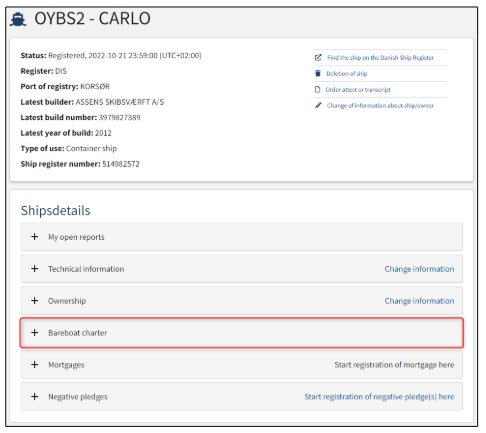Click the plus icon beside Mortgages

coord(35,365)
